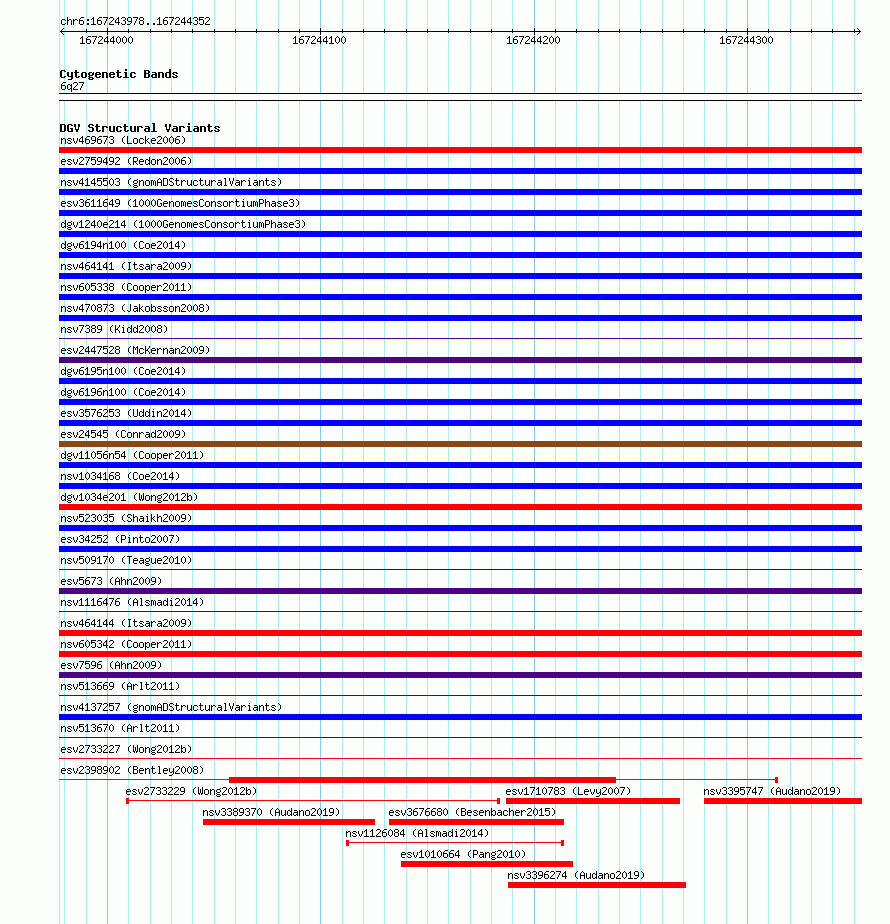Click esv5673 (Ahn2009) label
This screenshot has height=924, width=890.
(x=111, y=582)
